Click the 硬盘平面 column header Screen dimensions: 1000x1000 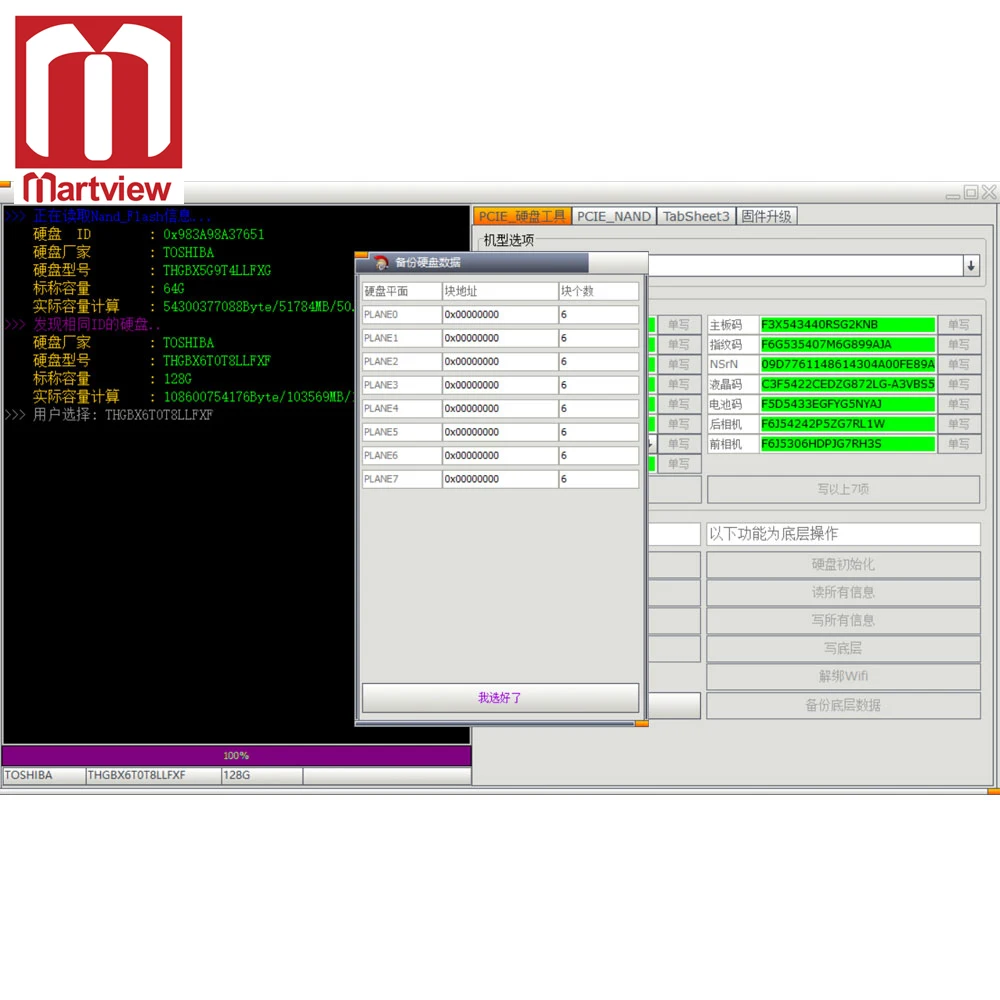pyautogui.click(x=402, y=291)
